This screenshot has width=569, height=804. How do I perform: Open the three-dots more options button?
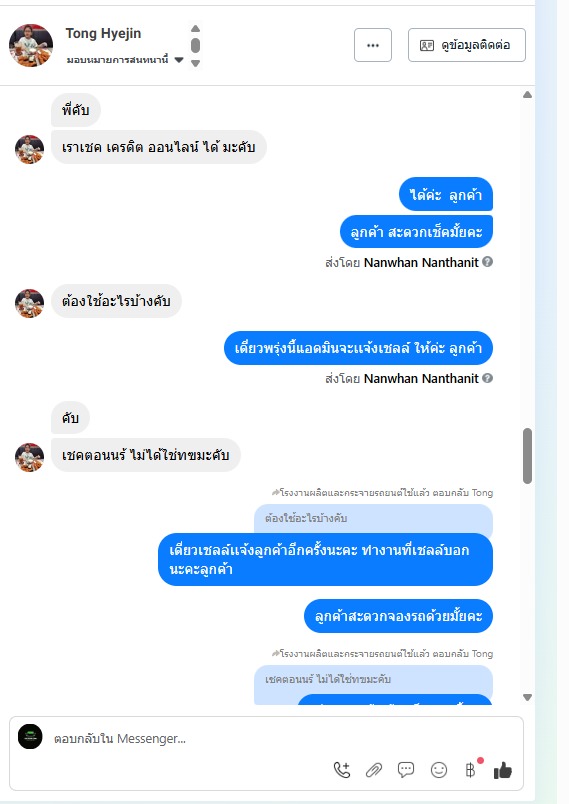coord(373,45)
